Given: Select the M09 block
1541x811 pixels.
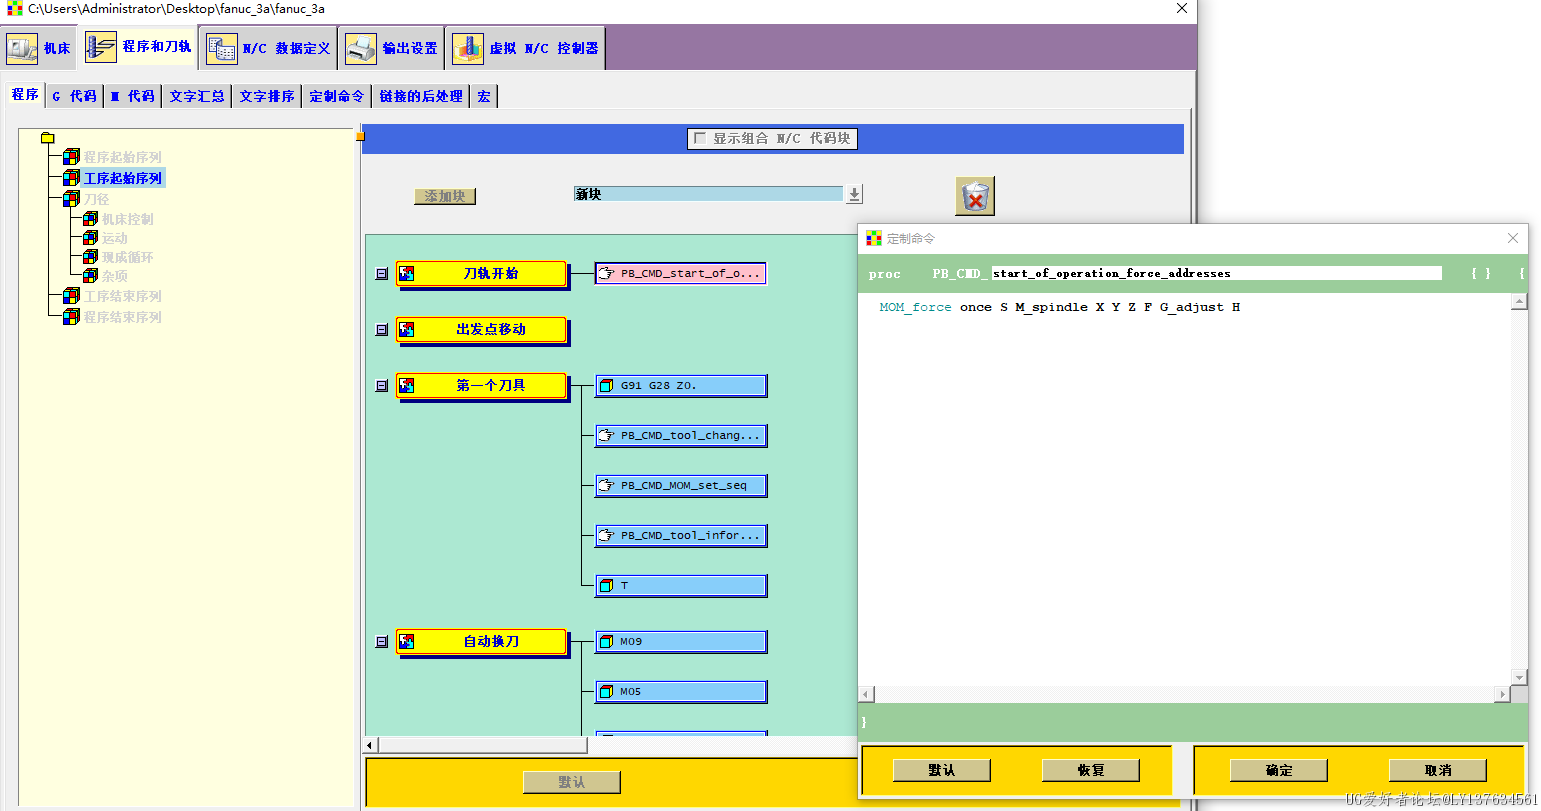Looking at the screenshot, I should point(681,642).
